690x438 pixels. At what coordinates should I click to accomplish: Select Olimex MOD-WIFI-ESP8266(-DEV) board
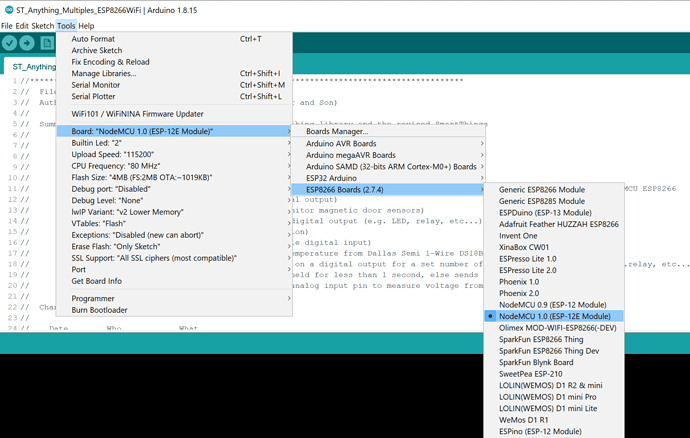pyautogui.click(x=554, y=328)
